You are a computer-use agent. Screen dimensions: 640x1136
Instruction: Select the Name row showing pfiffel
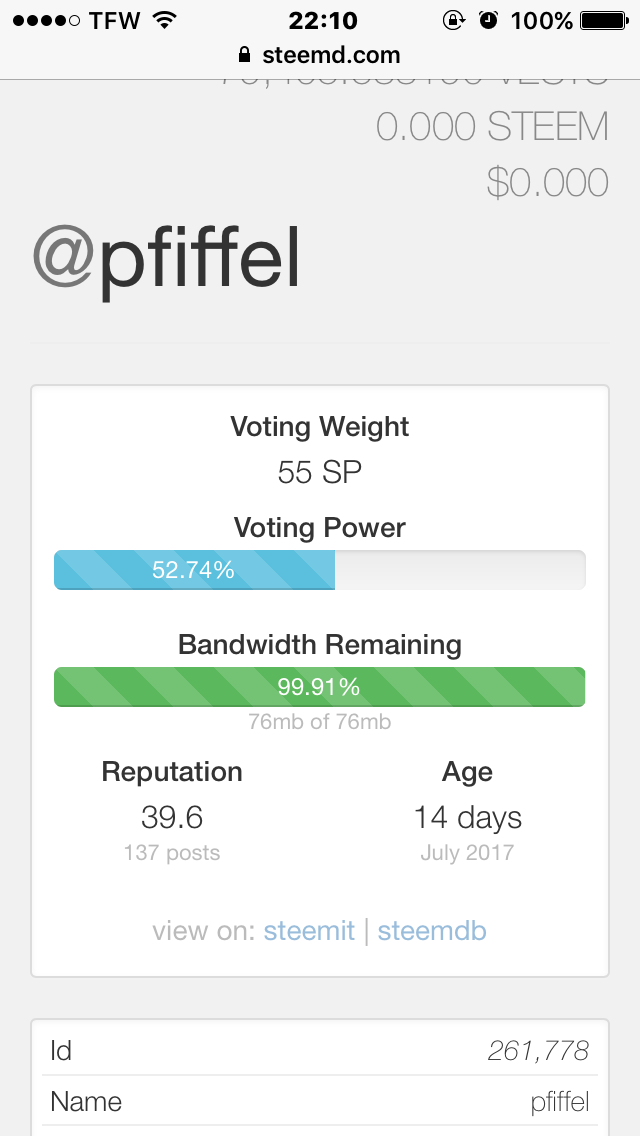pos(320,1102)
